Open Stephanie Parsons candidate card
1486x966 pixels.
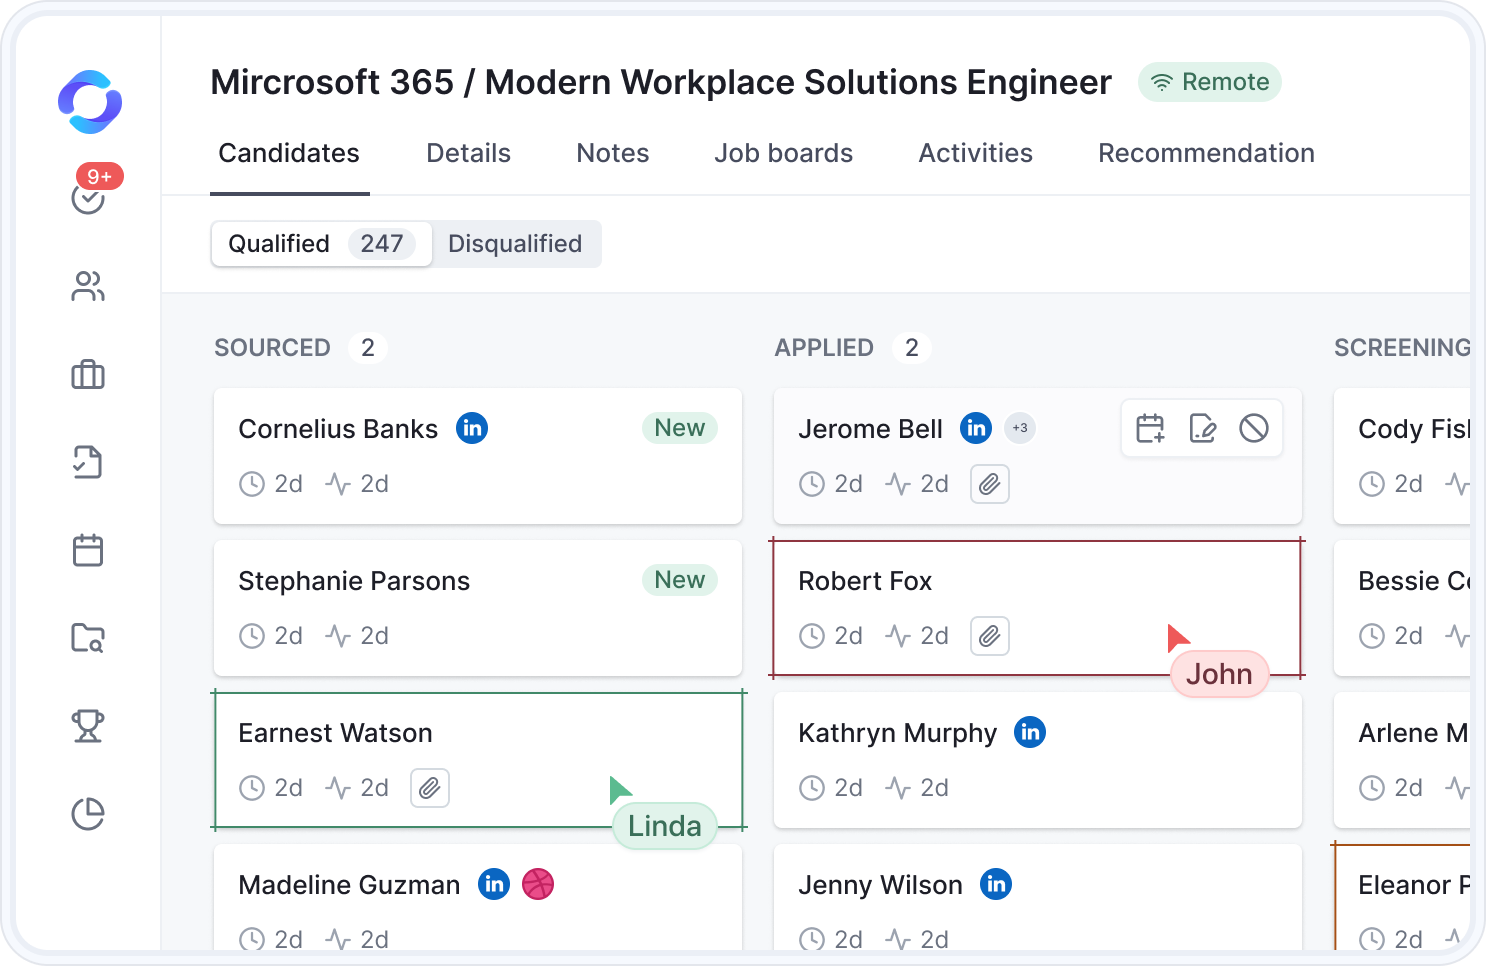[478, 608]
